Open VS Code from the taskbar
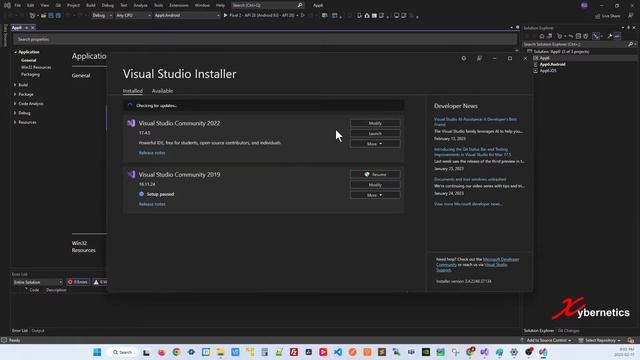640x360 pixels. click(x=338, y=352)
